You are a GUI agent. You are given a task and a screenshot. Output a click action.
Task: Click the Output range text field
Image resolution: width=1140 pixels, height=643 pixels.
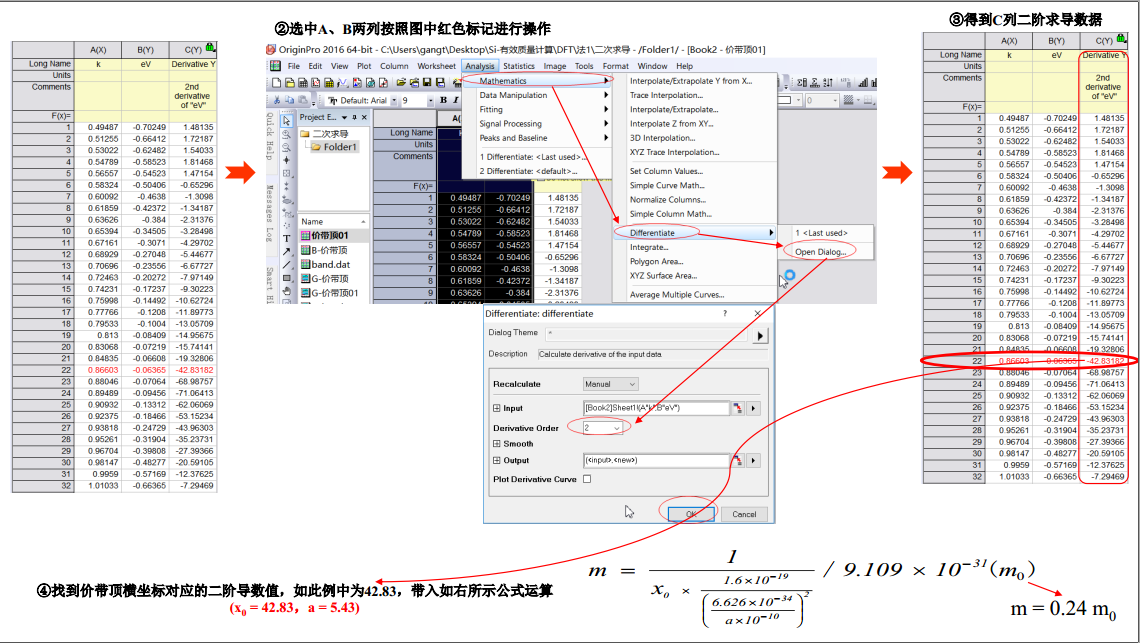657,460
